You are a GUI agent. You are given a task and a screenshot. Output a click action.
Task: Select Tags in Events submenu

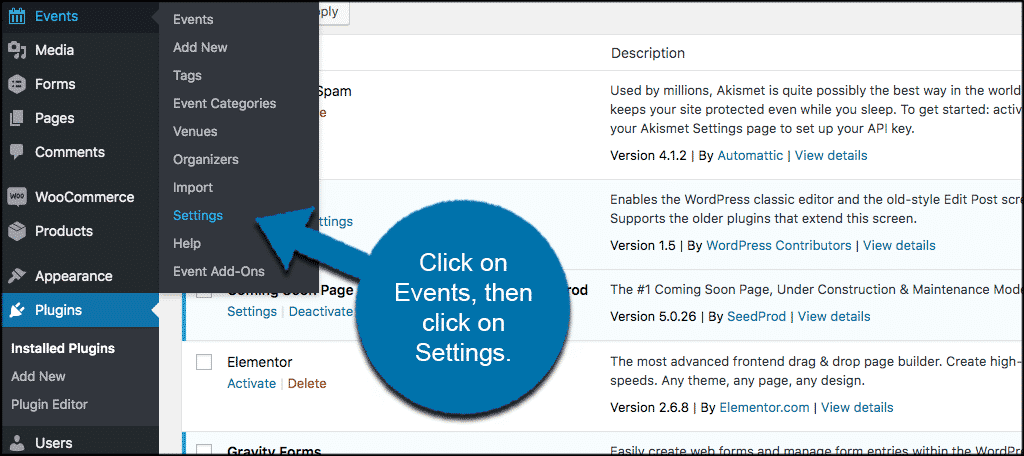click(x=187, y=76)
